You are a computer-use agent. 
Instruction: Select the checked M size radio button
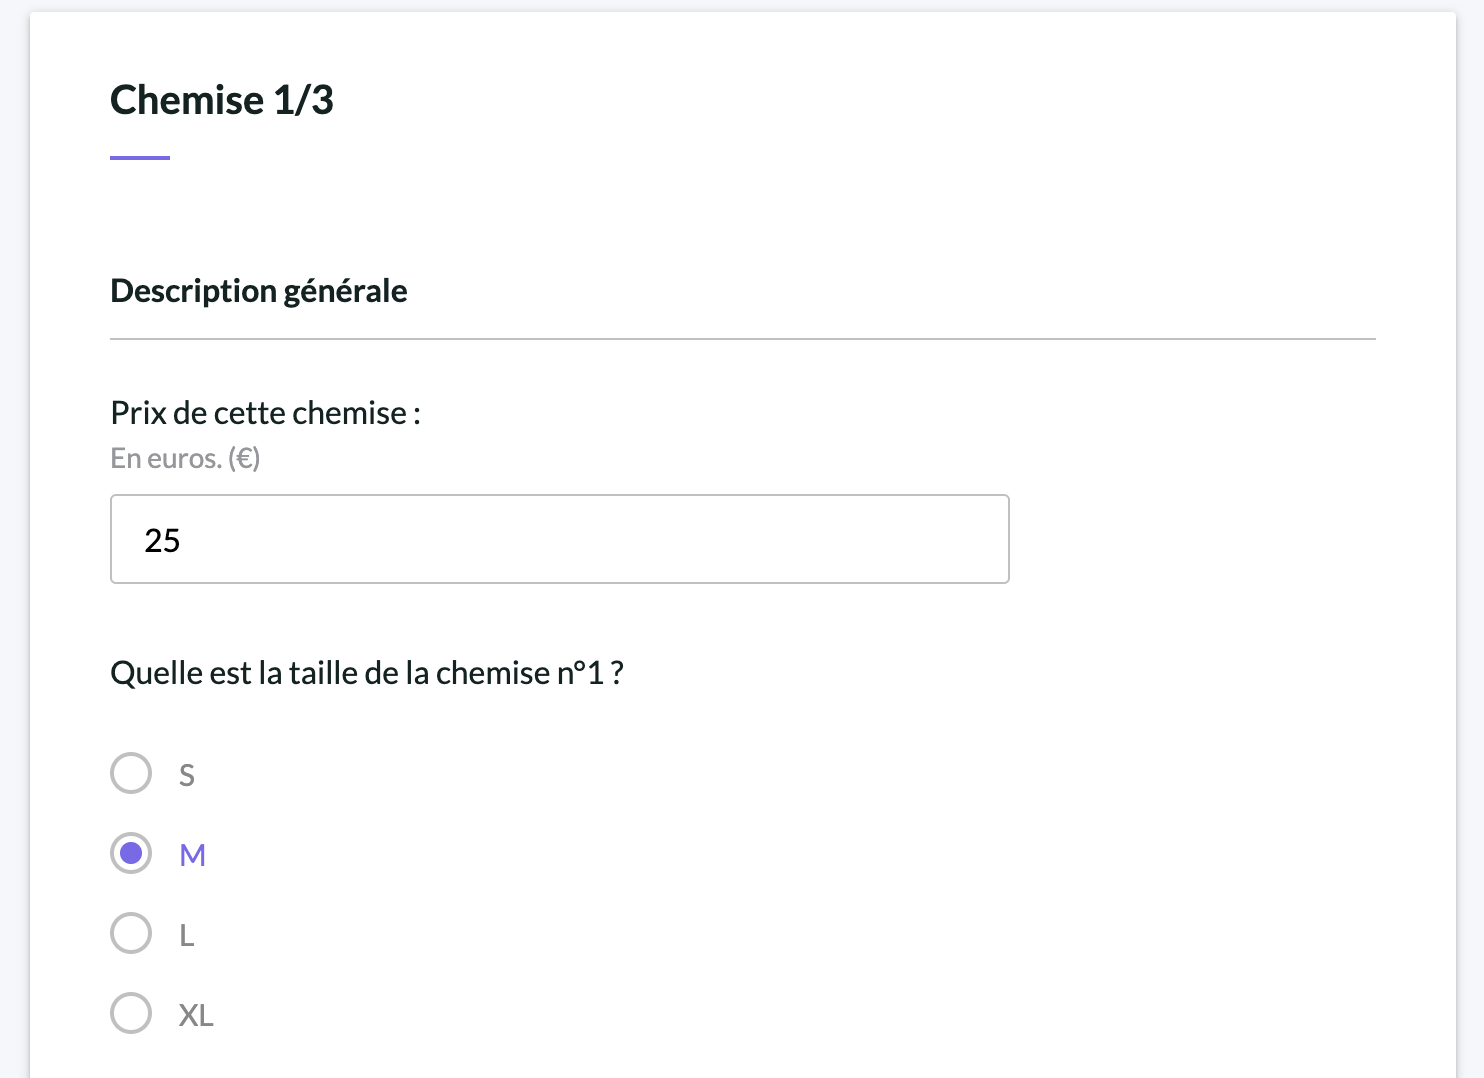(131, 853)
